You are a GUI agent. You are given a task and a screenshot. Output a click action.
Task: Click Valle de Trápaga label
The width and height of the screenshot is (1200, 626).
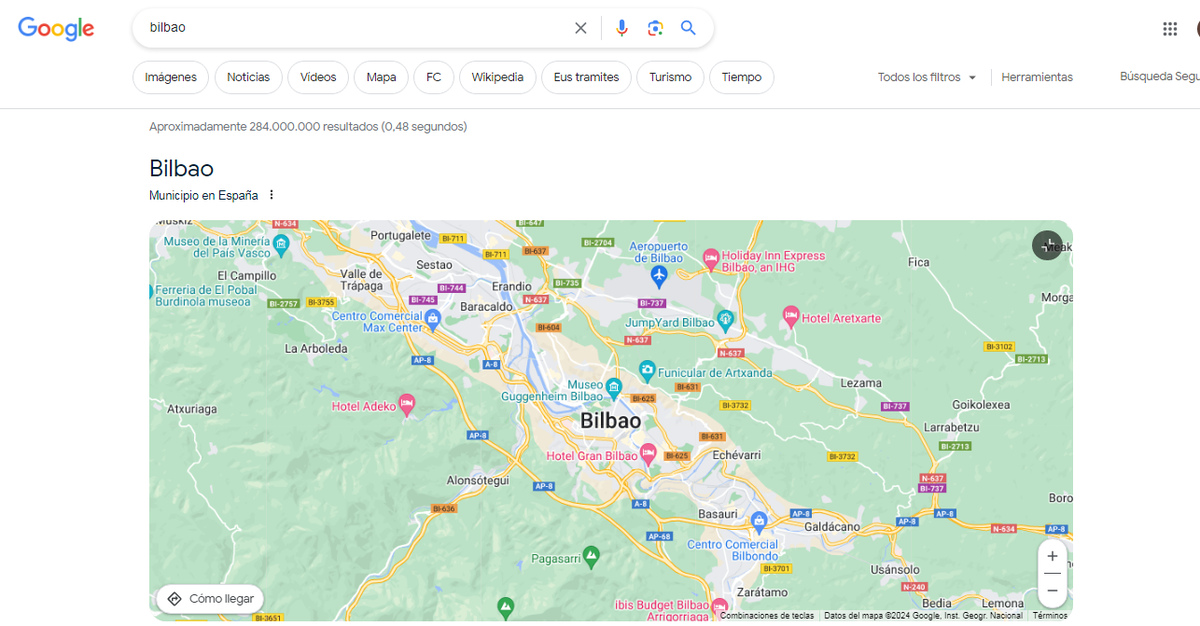[362, 279]
